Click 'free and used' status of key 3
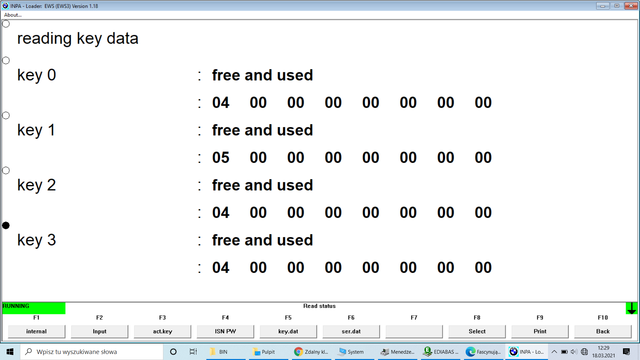The width and height of the screenshot is (640, 360). [262, 240]
